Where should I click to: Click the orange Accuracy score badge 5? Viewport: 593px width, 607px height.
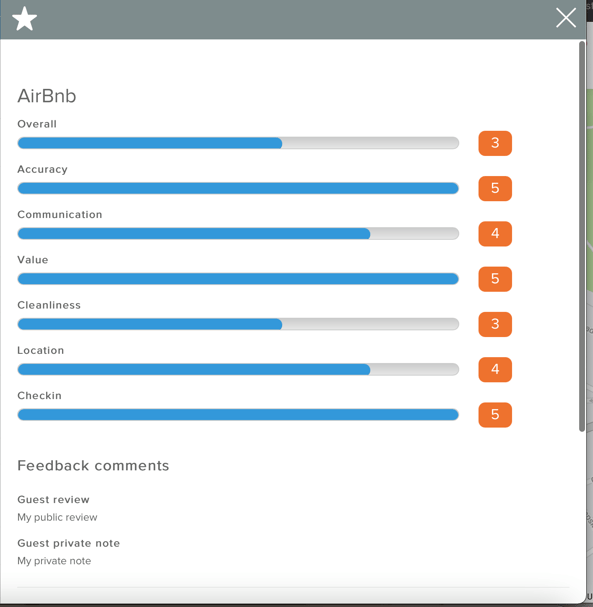[495, 189]
